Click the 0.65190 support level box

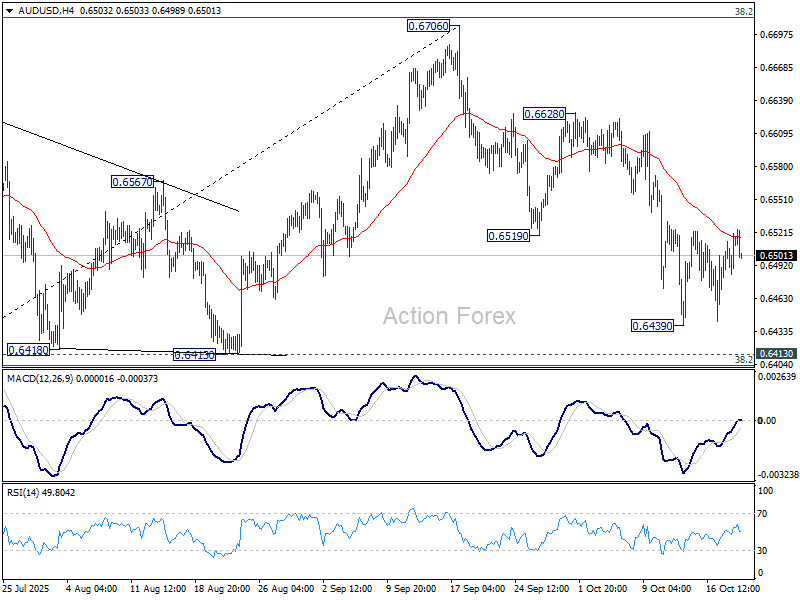click(508, 236)
